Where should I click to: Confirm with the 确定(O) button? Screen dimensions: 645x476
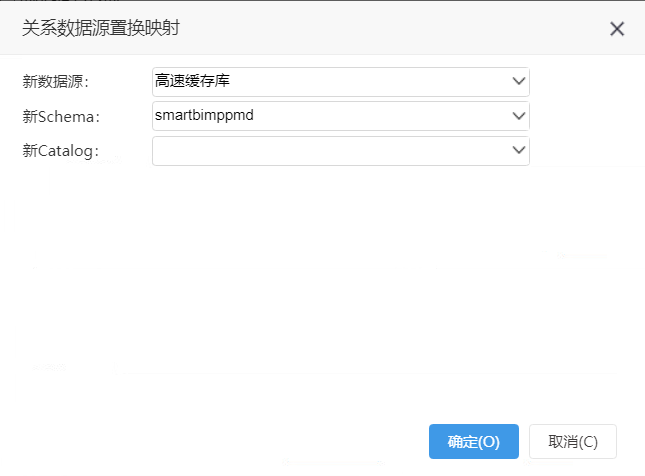pyautogui.click(x=473, y=441)
